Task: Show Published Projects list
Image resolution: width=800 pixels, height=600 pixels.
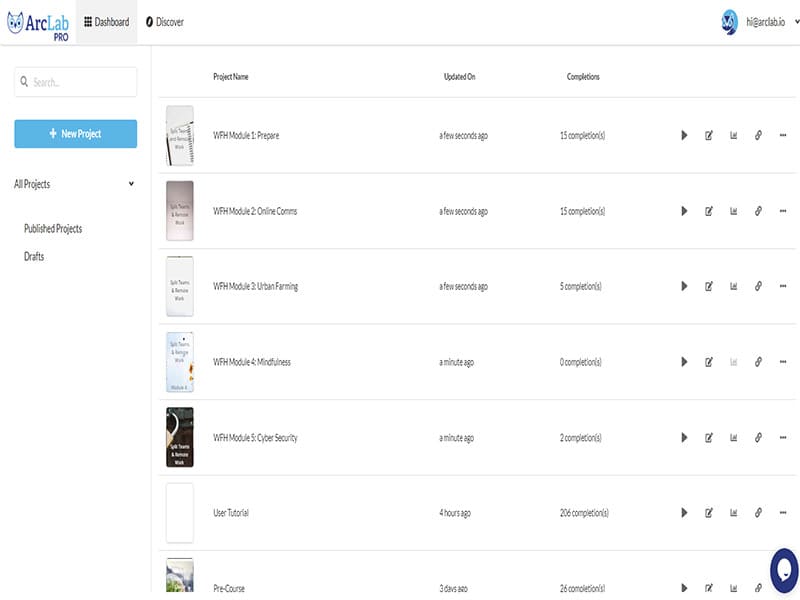Action: pyautogui.click(x=53, y=229)
